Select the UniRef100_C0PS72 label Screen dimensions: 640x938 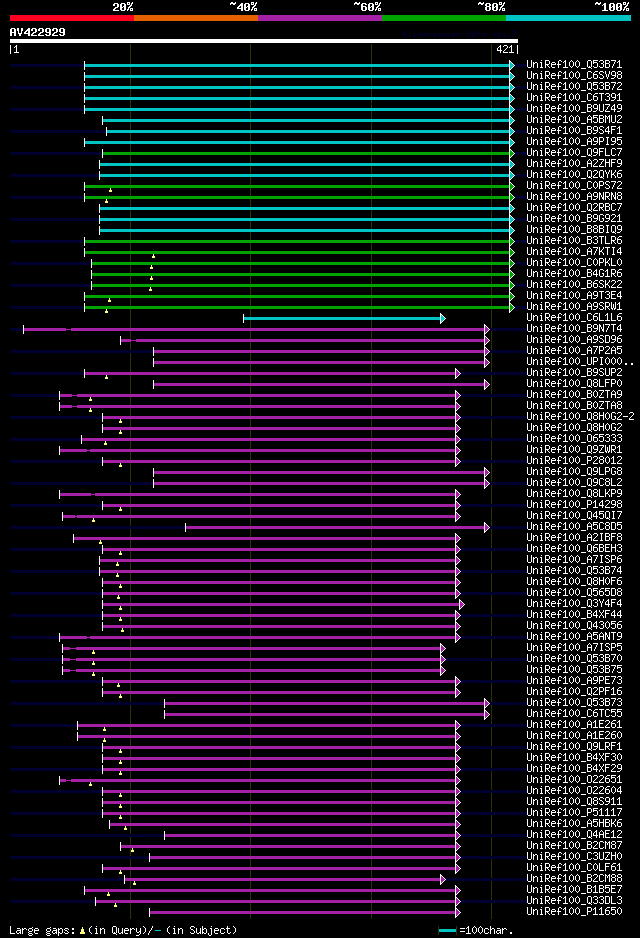(x=574, y=185)
